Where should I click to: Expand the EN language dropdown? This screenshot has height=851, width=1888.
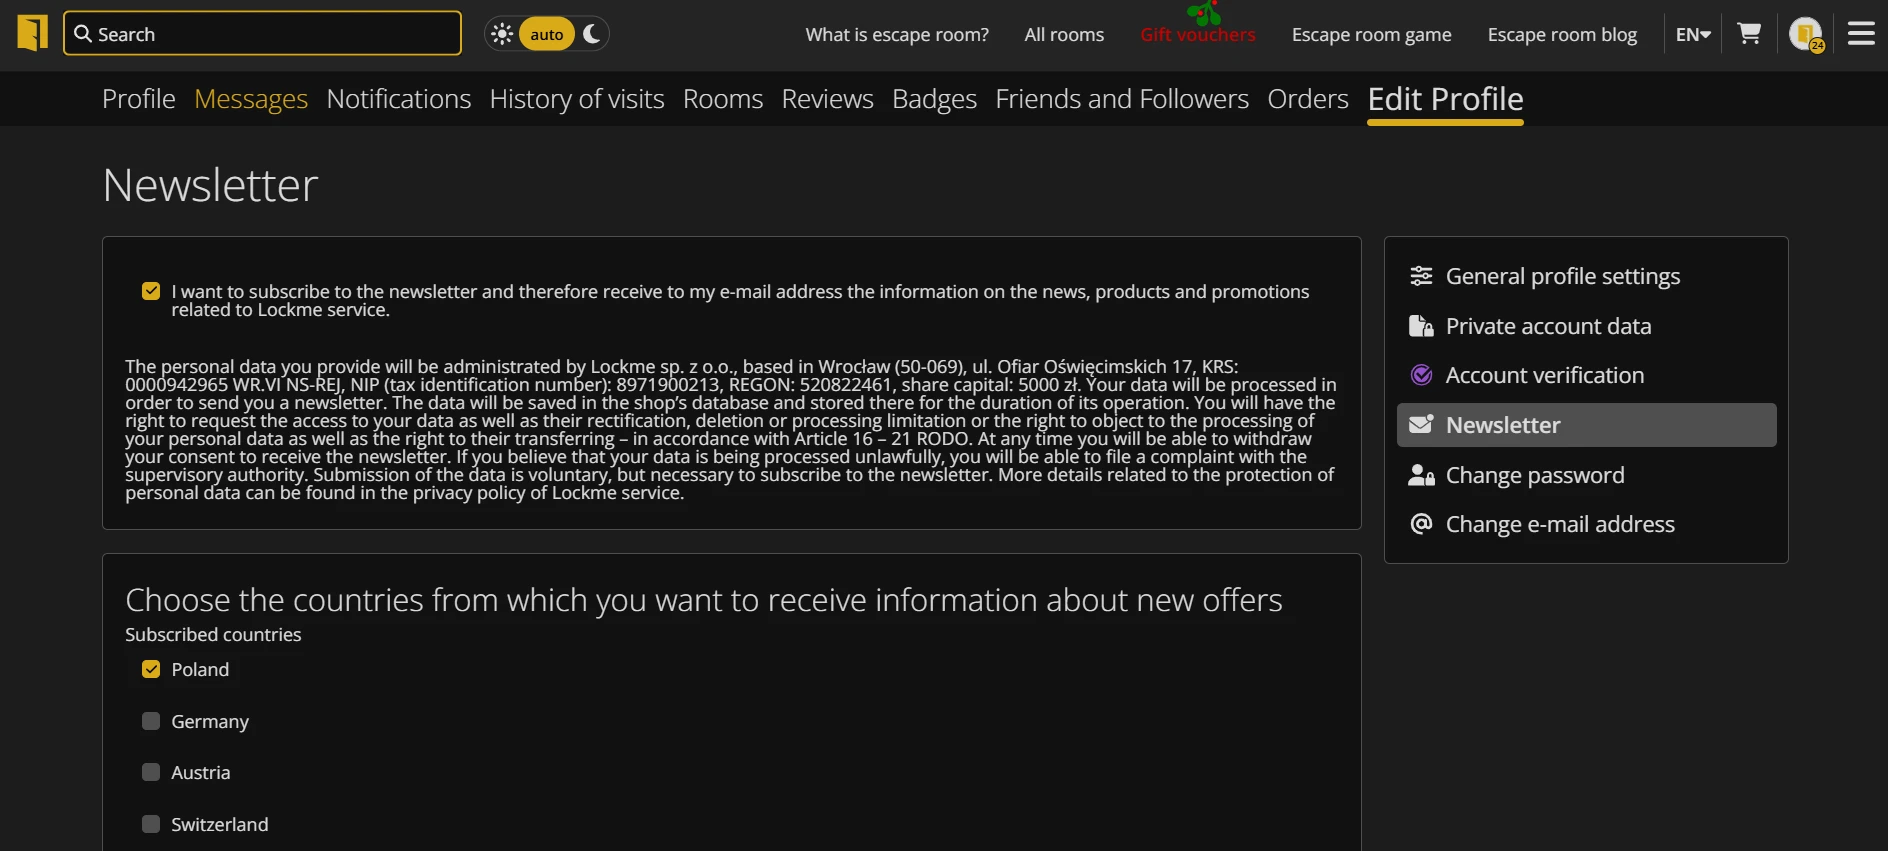[1693, 34]
